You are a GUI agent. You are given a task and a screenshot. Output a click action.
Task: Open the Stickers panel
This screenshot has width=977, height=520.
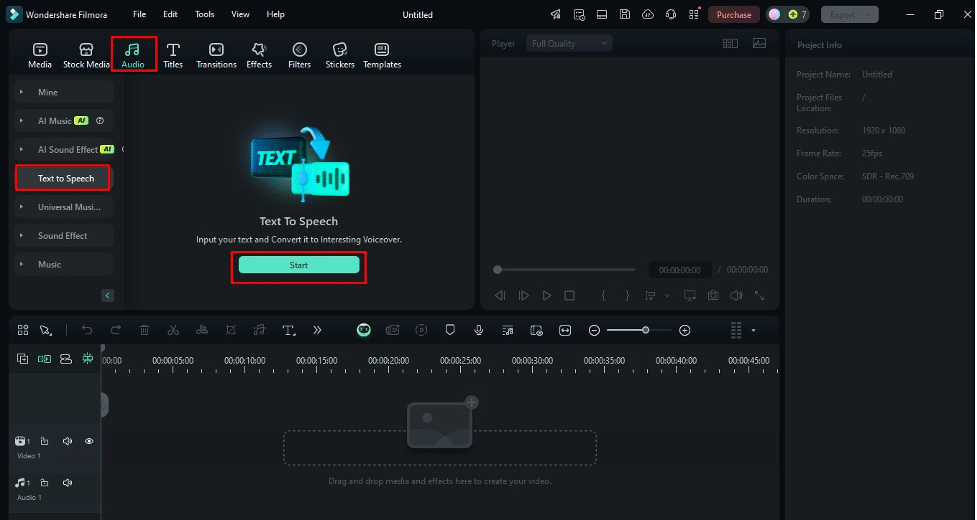click(x=339, y=55)
